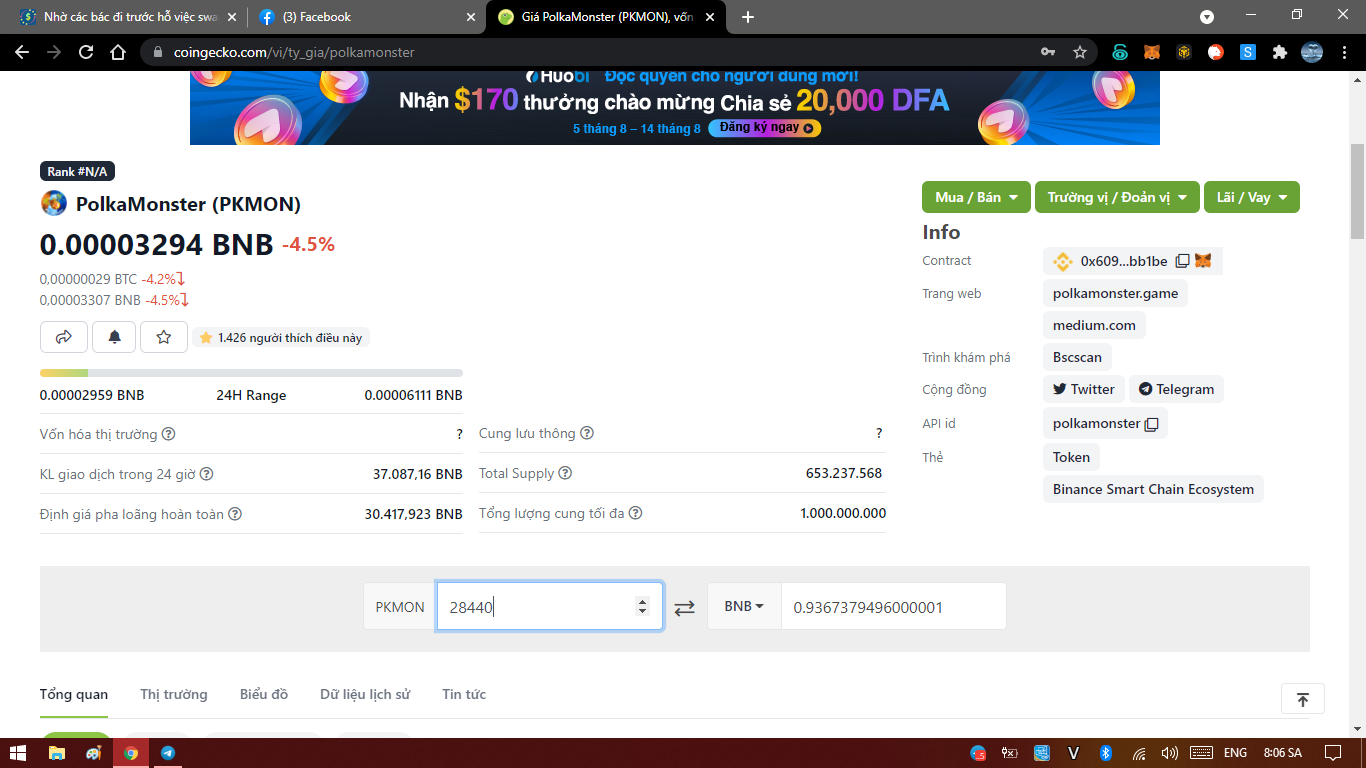
Task: Copy the contract address 0x609...bb1be
Action: (1182, 261)
